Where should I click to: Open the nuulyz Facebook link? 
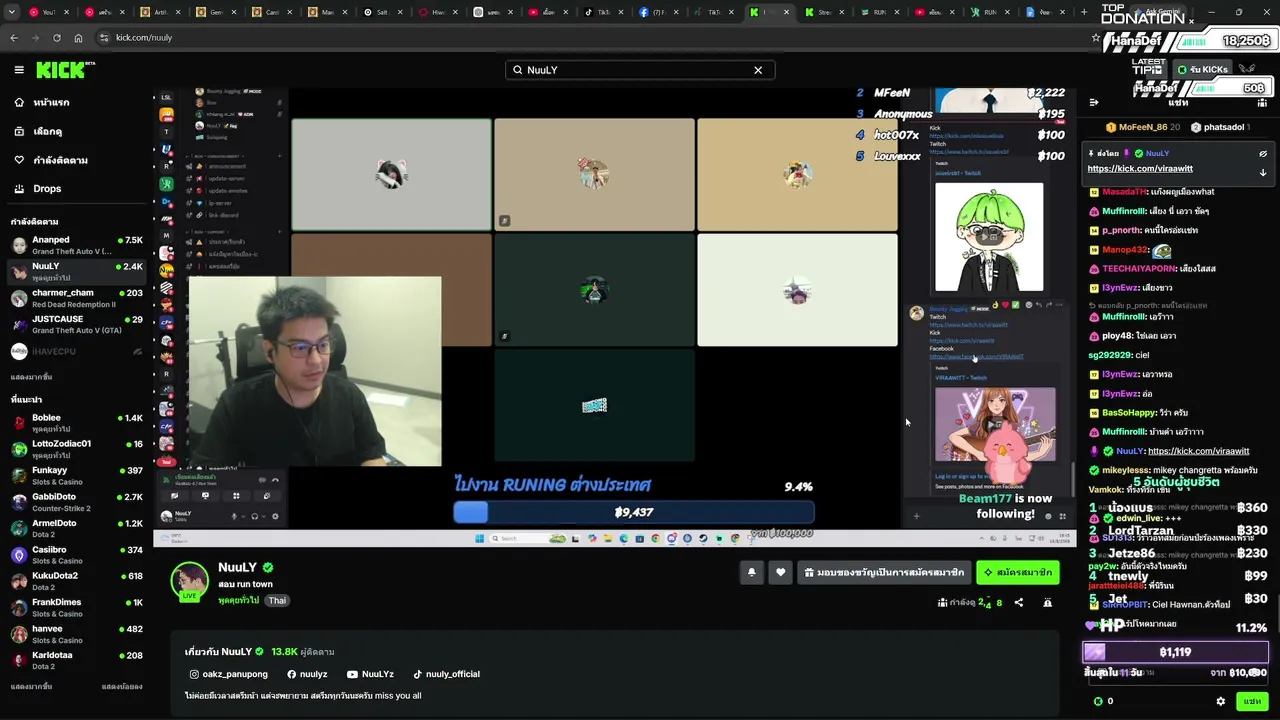307,674
